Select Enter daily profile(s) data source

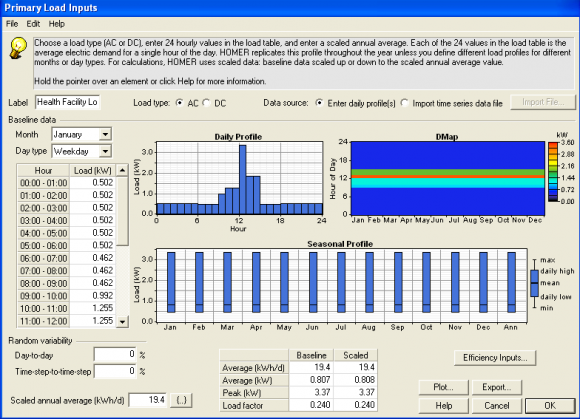319,103
